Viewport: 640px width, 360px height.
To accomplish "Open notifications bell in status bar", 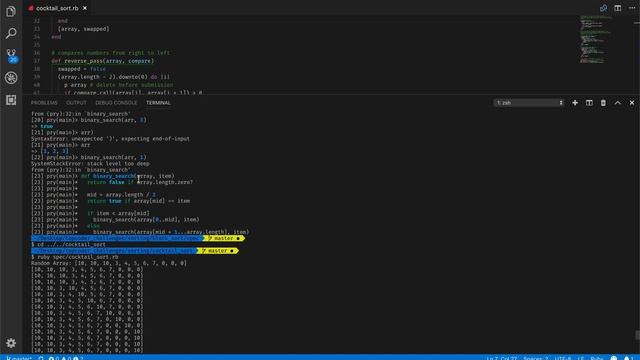I will pos(628,358).
